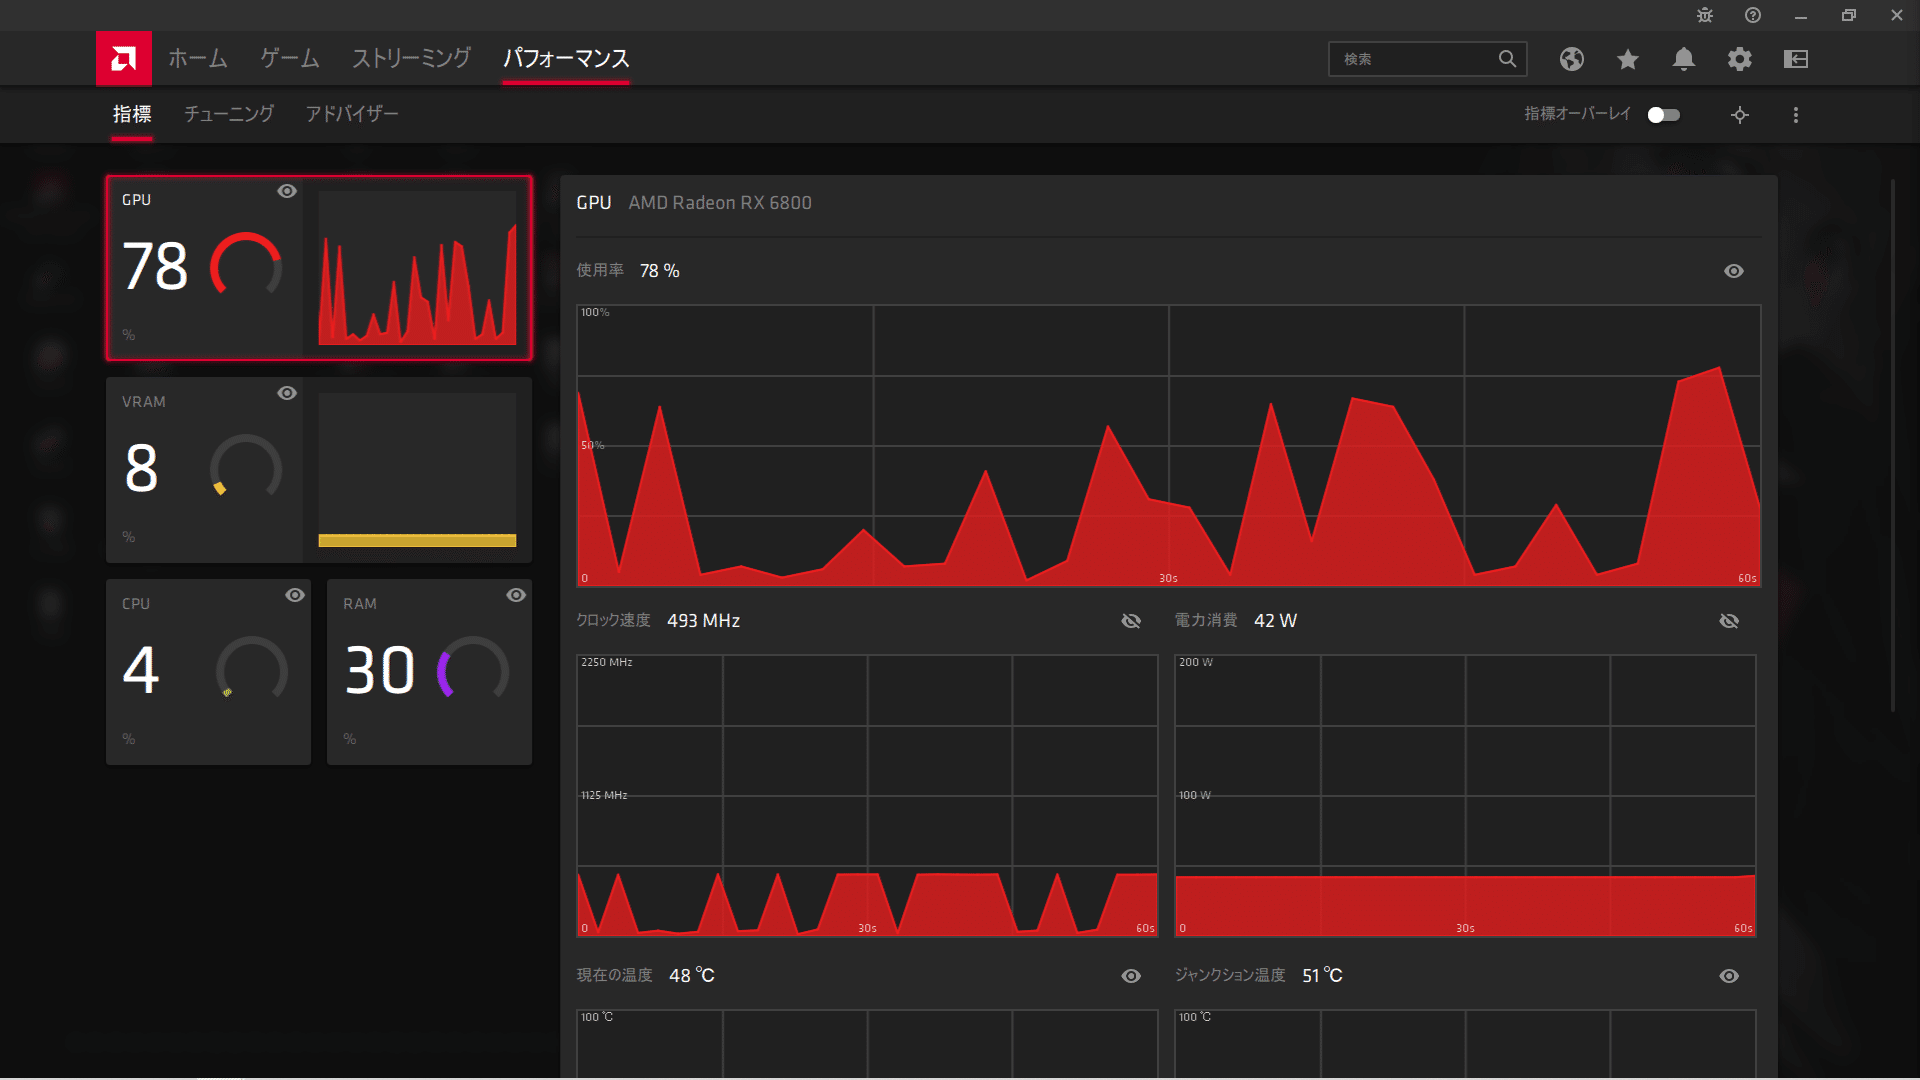Open the アドバイザー sub-tab
The image size is (1920, 1080).
[x=352, y=114]
